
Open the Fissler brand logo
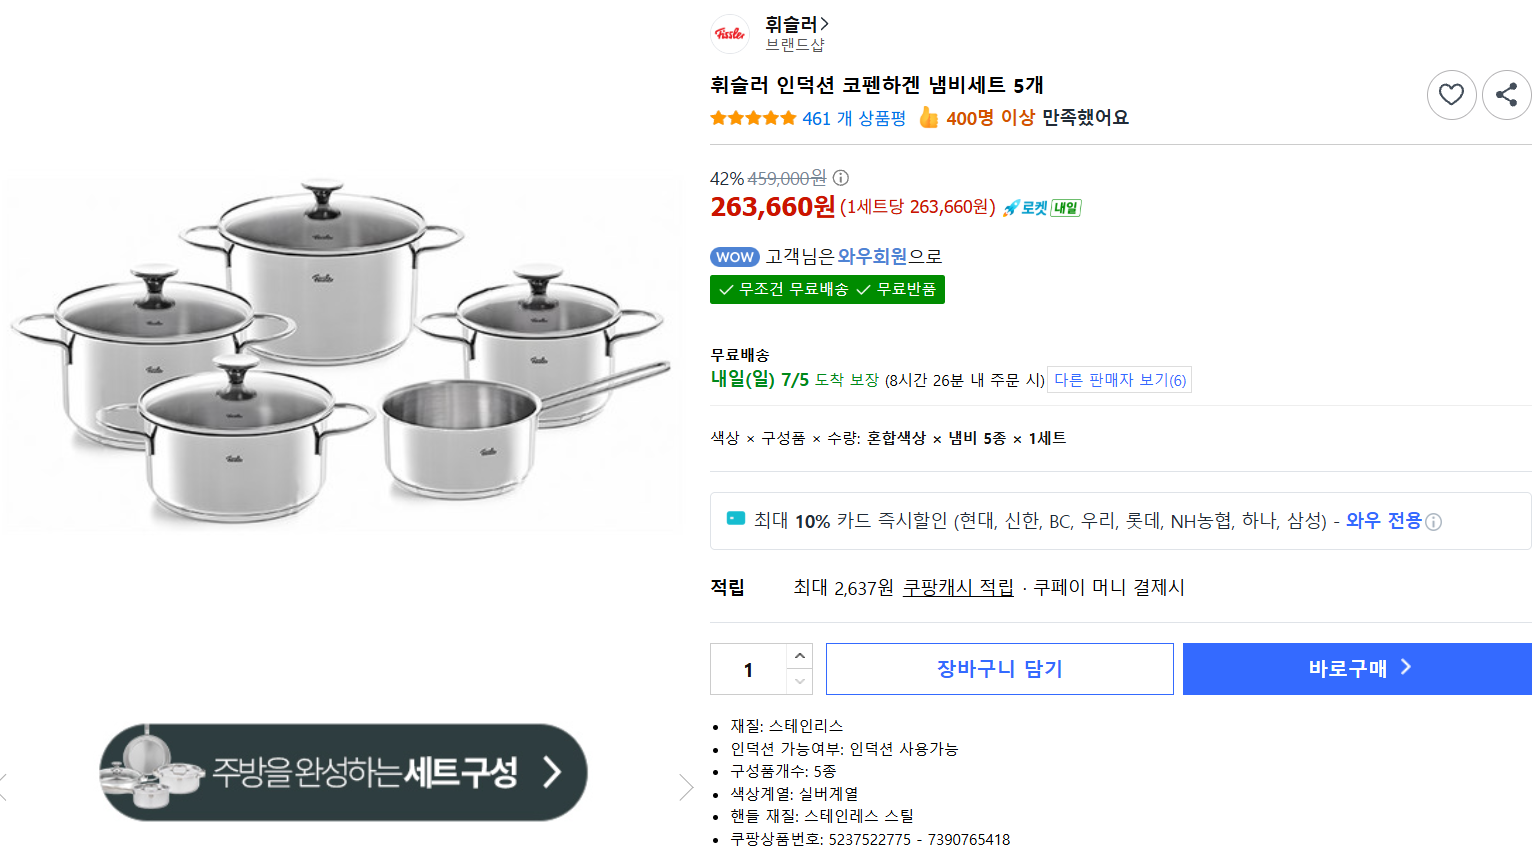pyautogui.click(x=730, y=34)
